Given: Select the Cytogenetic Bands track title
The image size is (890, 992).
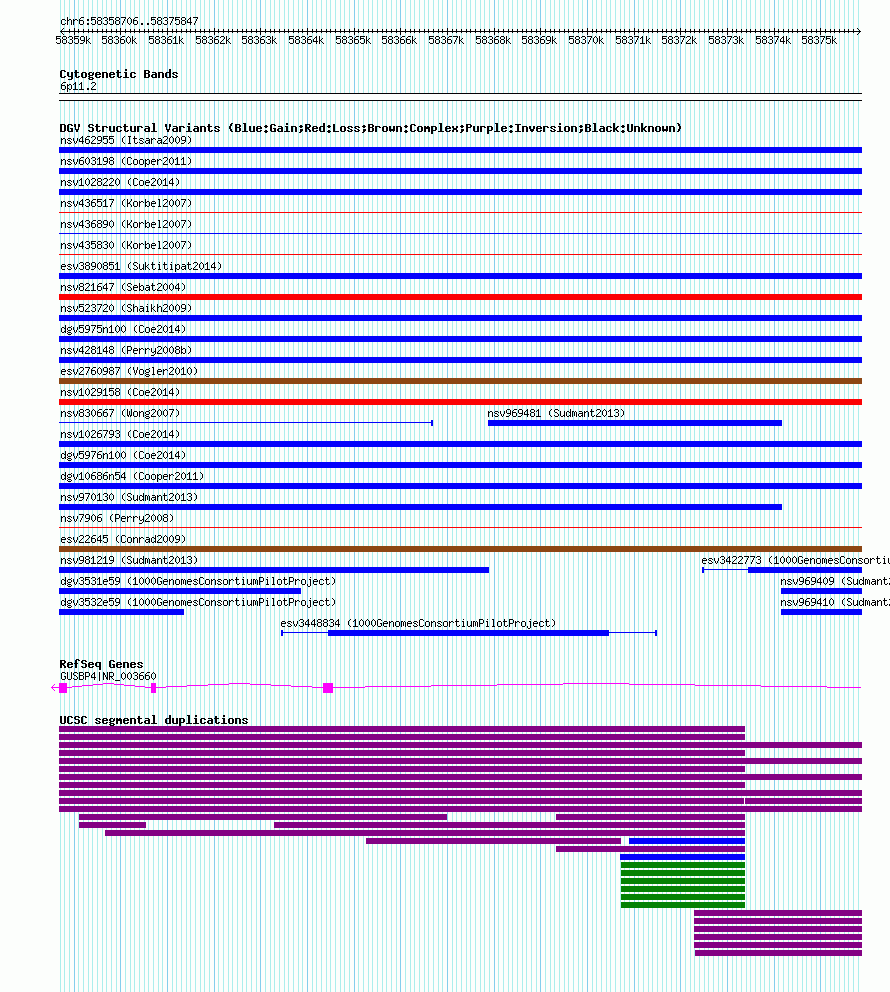Looking at the screenshot, I should (x=119, y=74).
